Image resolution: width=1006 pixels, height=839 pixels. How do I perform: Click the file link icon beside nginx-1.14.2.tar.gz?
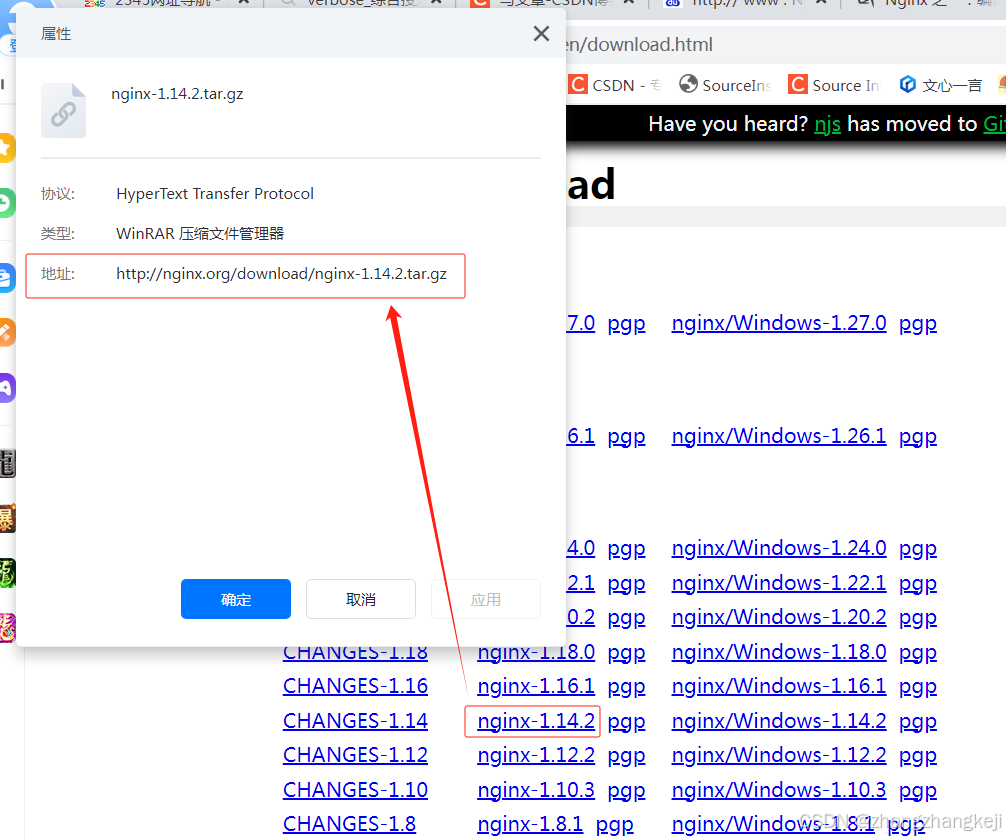64,111
